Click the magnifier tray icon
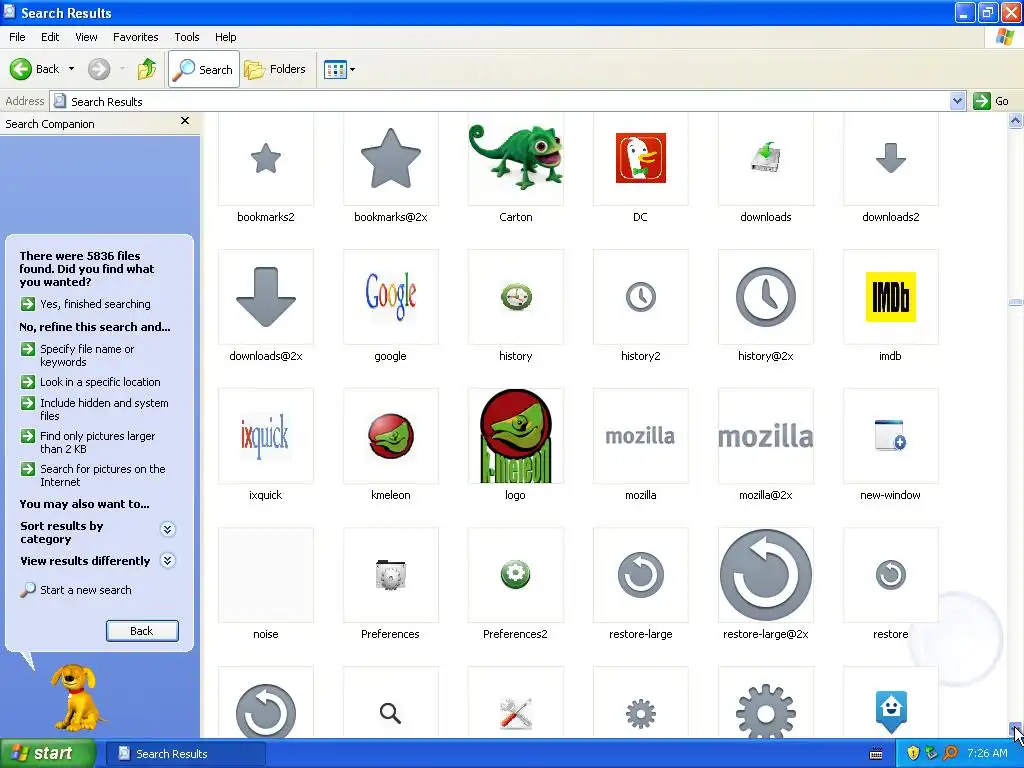The image size is (1024, 768). tap(950, 754)
